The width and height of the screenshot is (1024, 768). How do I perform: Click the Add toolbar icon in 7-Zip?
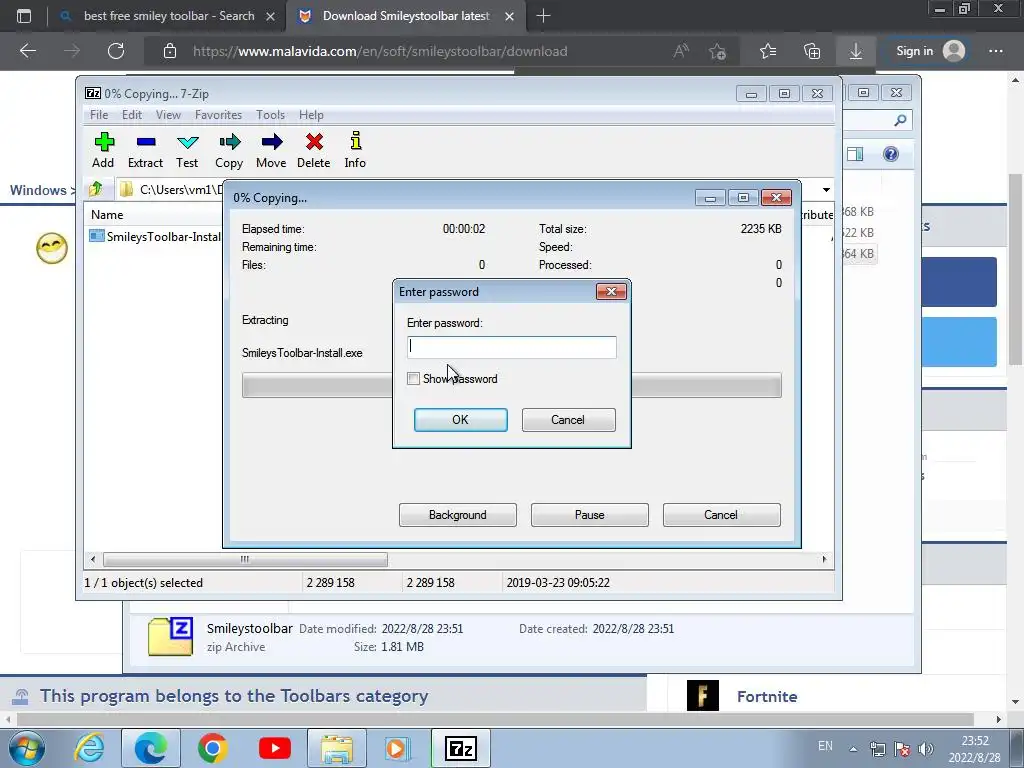pyautogui.click(x=103, y=150)
